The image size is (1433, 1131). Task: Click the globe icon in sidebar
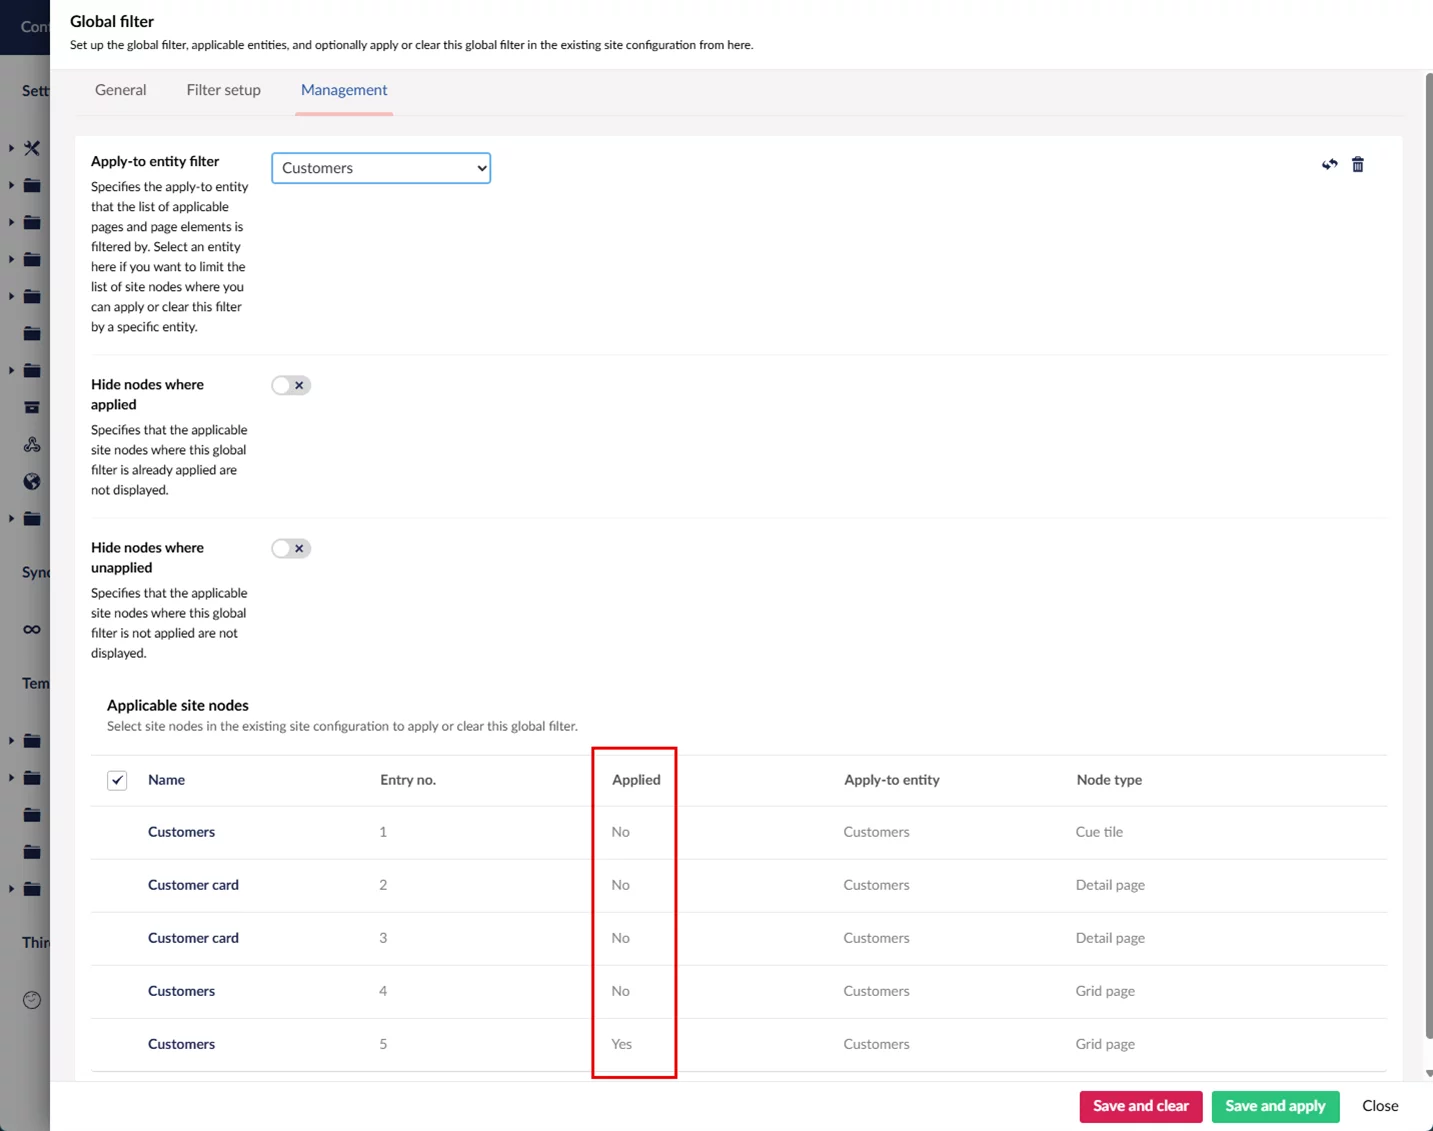32,482
